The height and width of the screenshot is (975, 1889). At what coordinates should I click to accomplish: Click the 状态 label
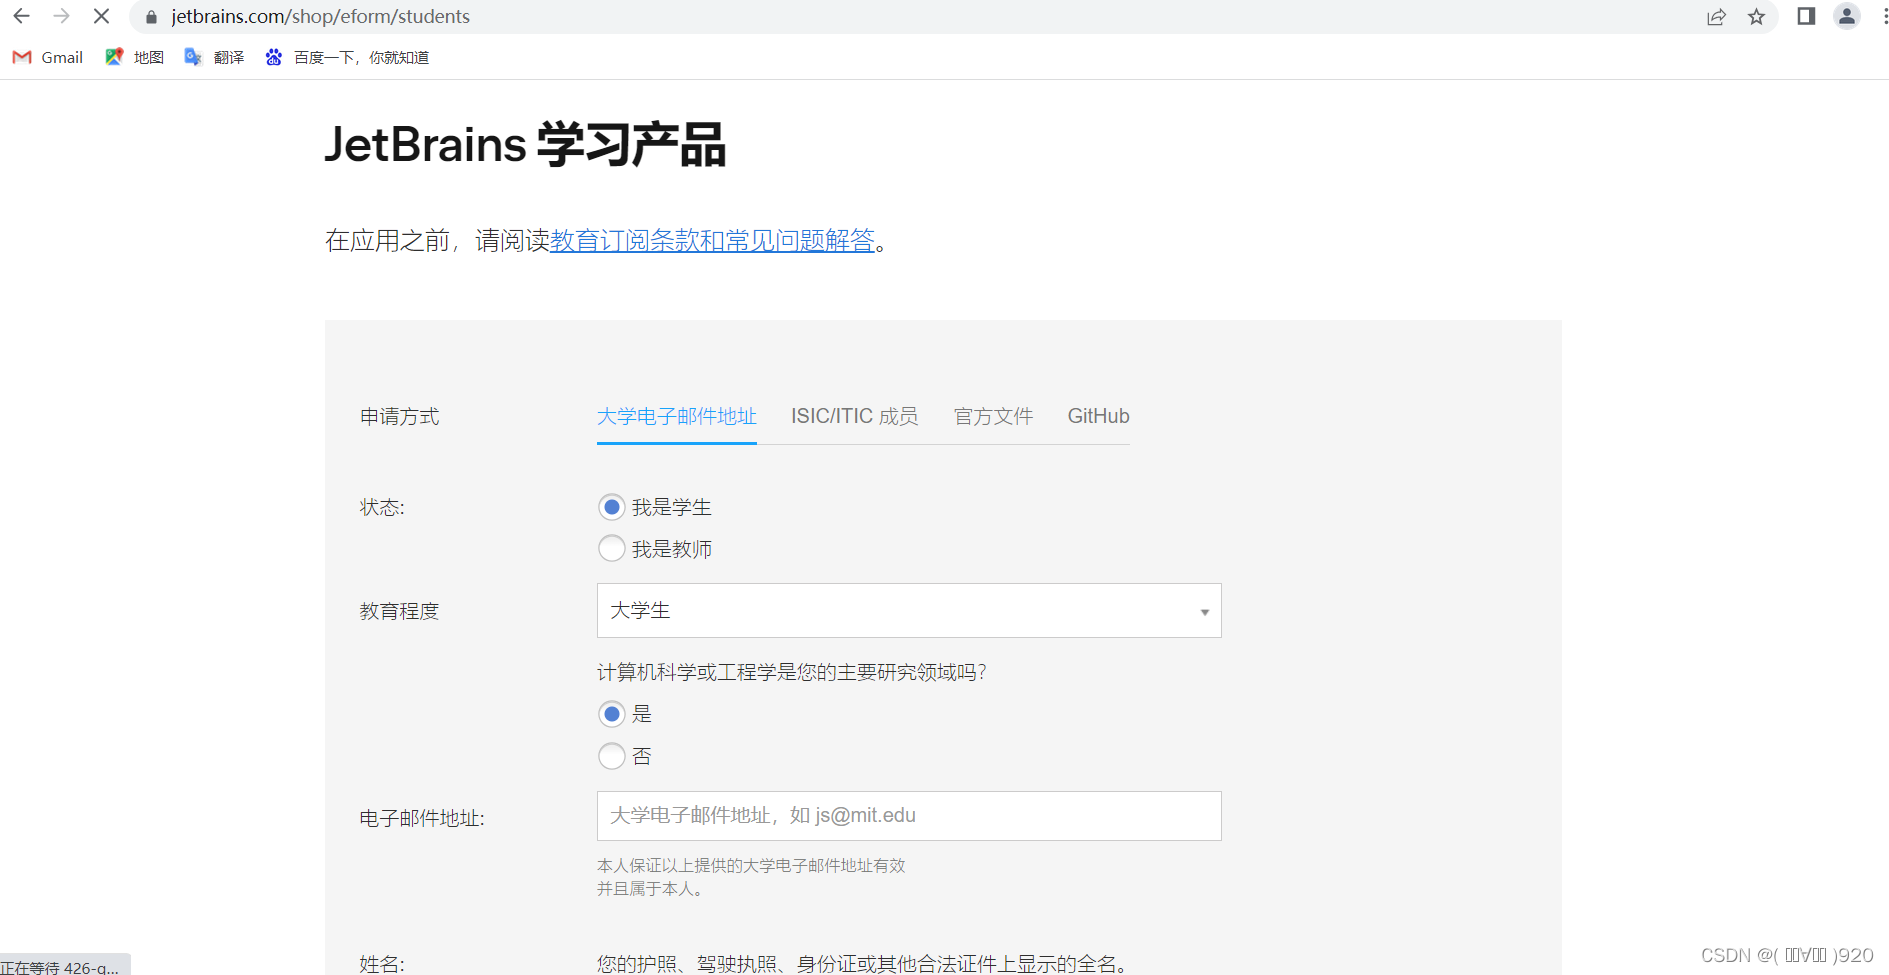coord(382,507)
